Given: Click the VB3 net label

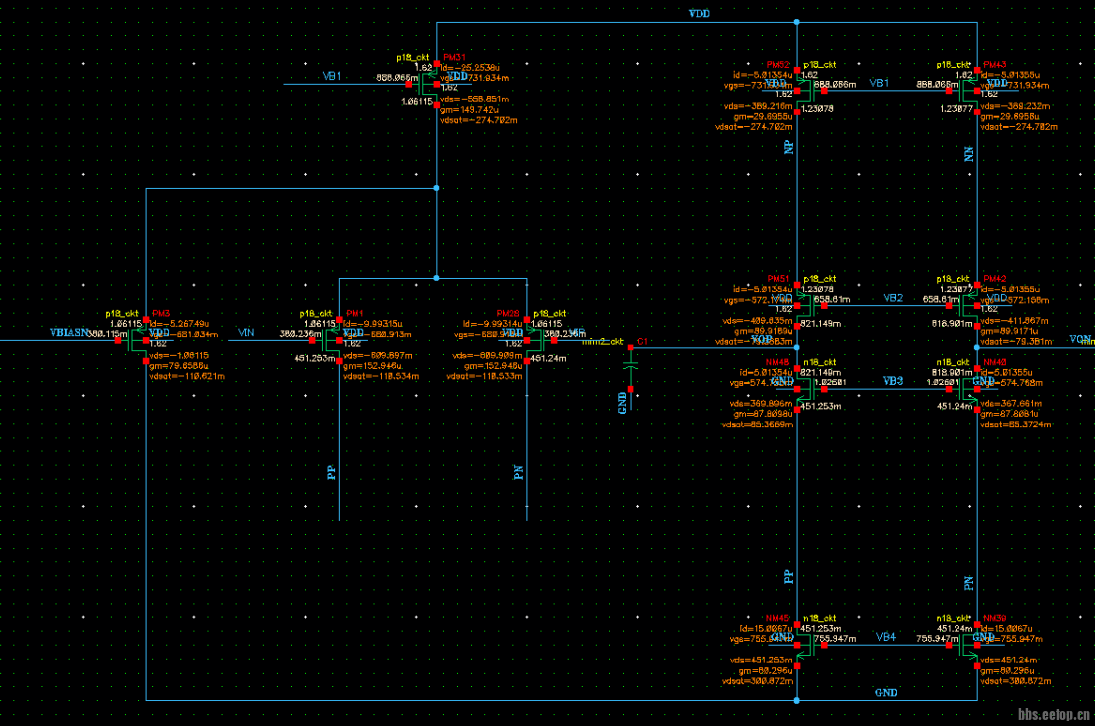Looking at the screenshot, I should tap(893, 382).
